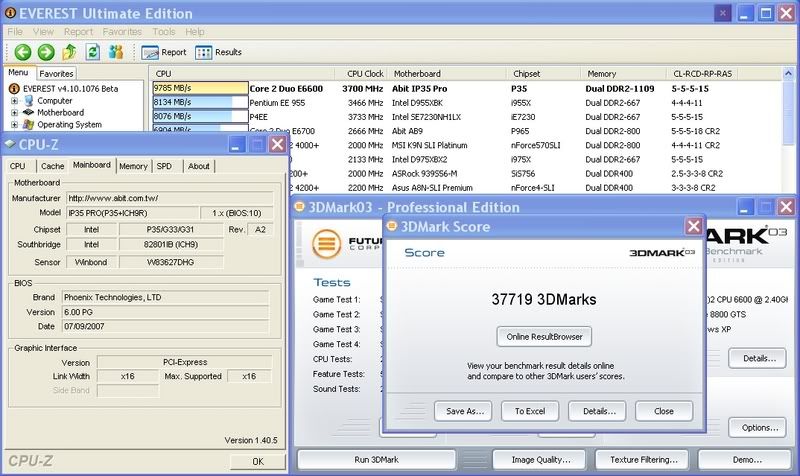
Task: Click the MSI K9N SLI Platinum cell
Action: pos(430,145)
